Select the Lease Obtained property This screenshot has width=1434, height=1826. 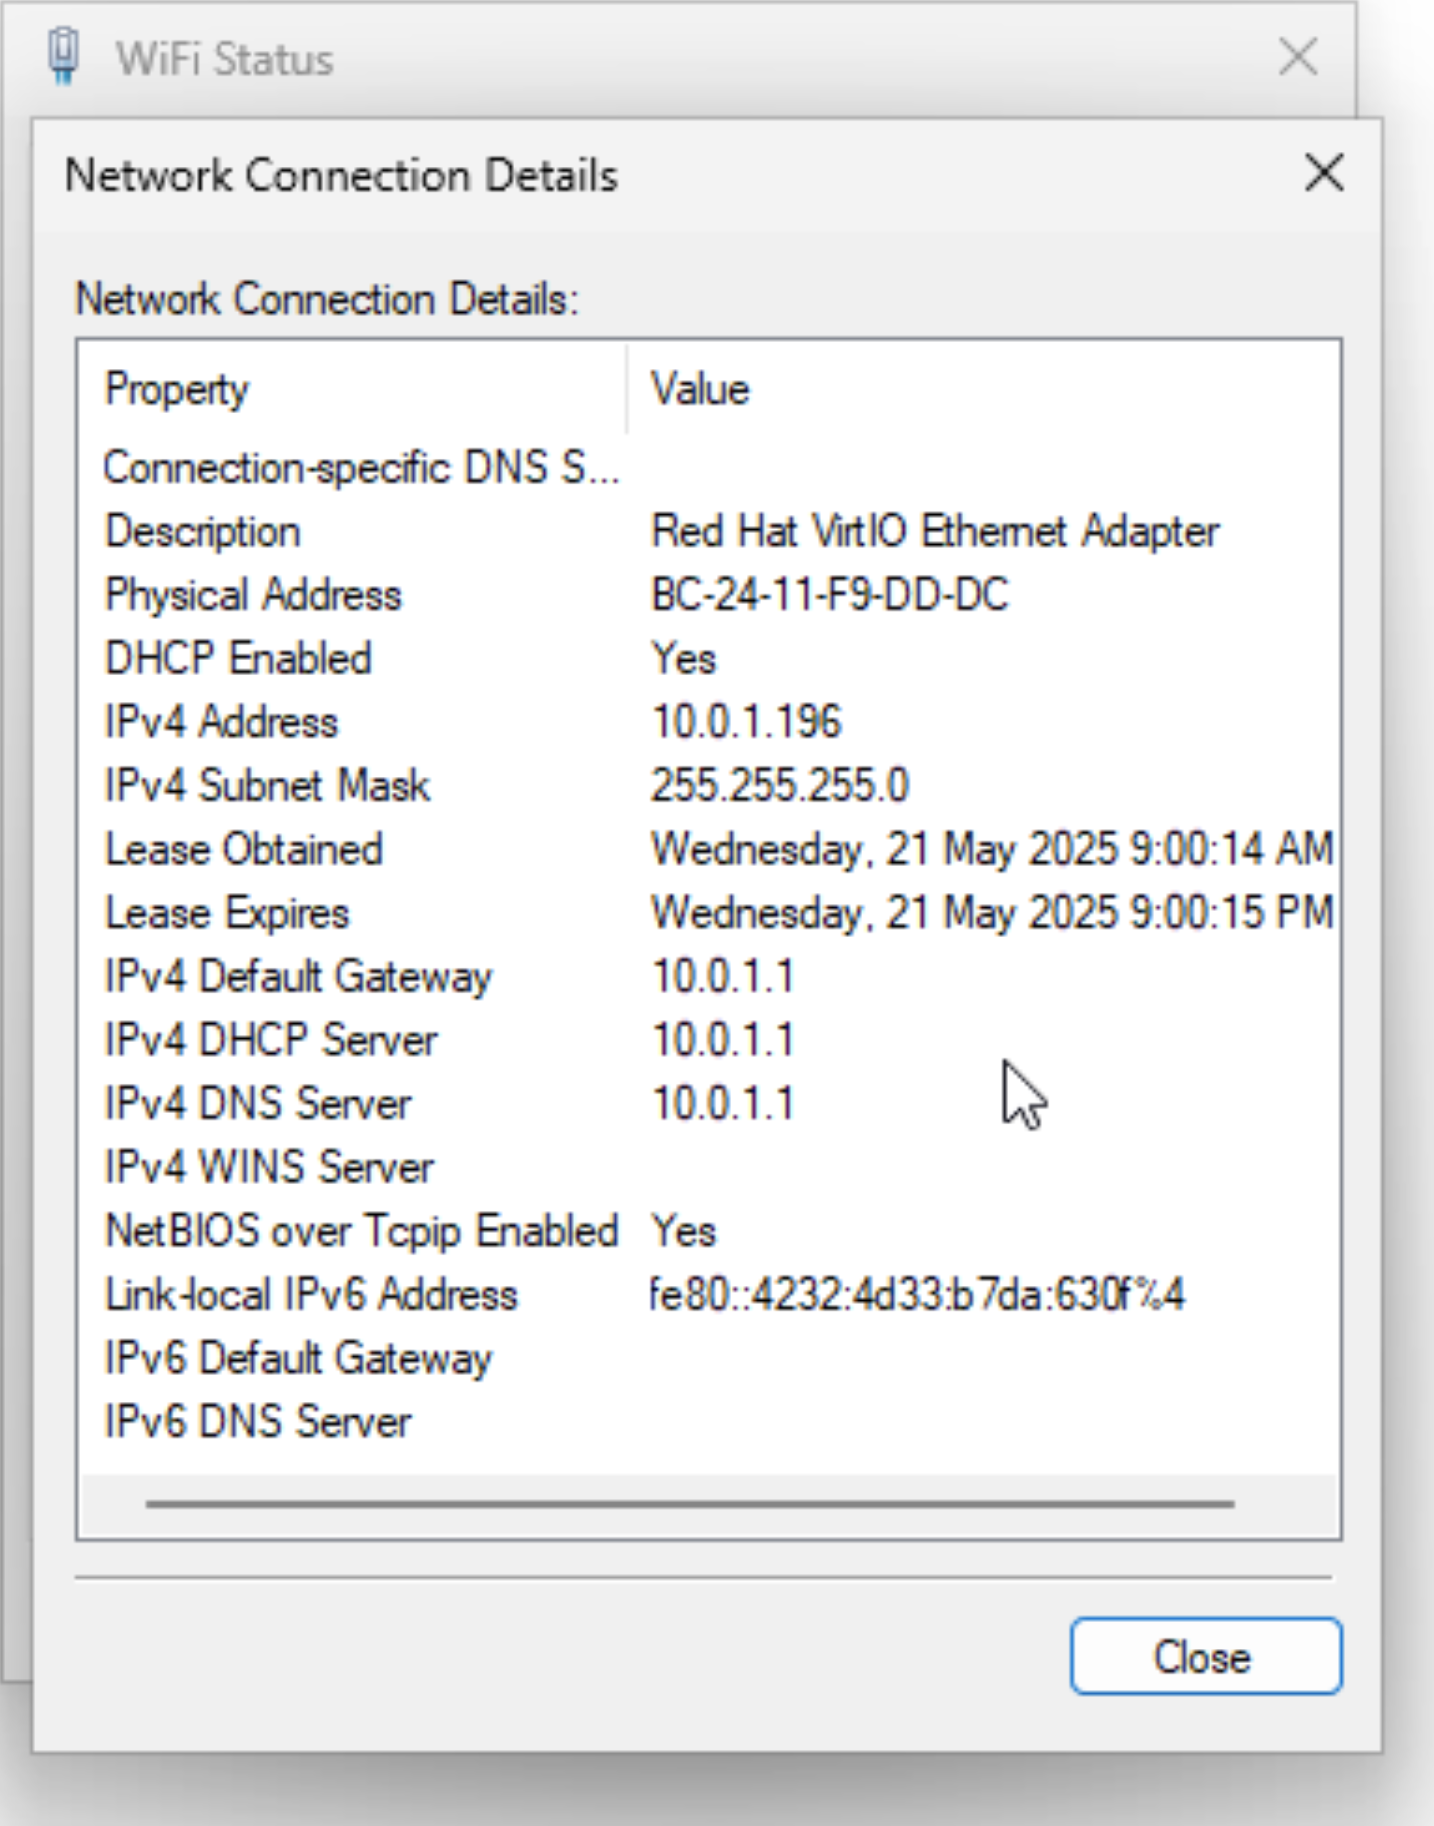243,850
